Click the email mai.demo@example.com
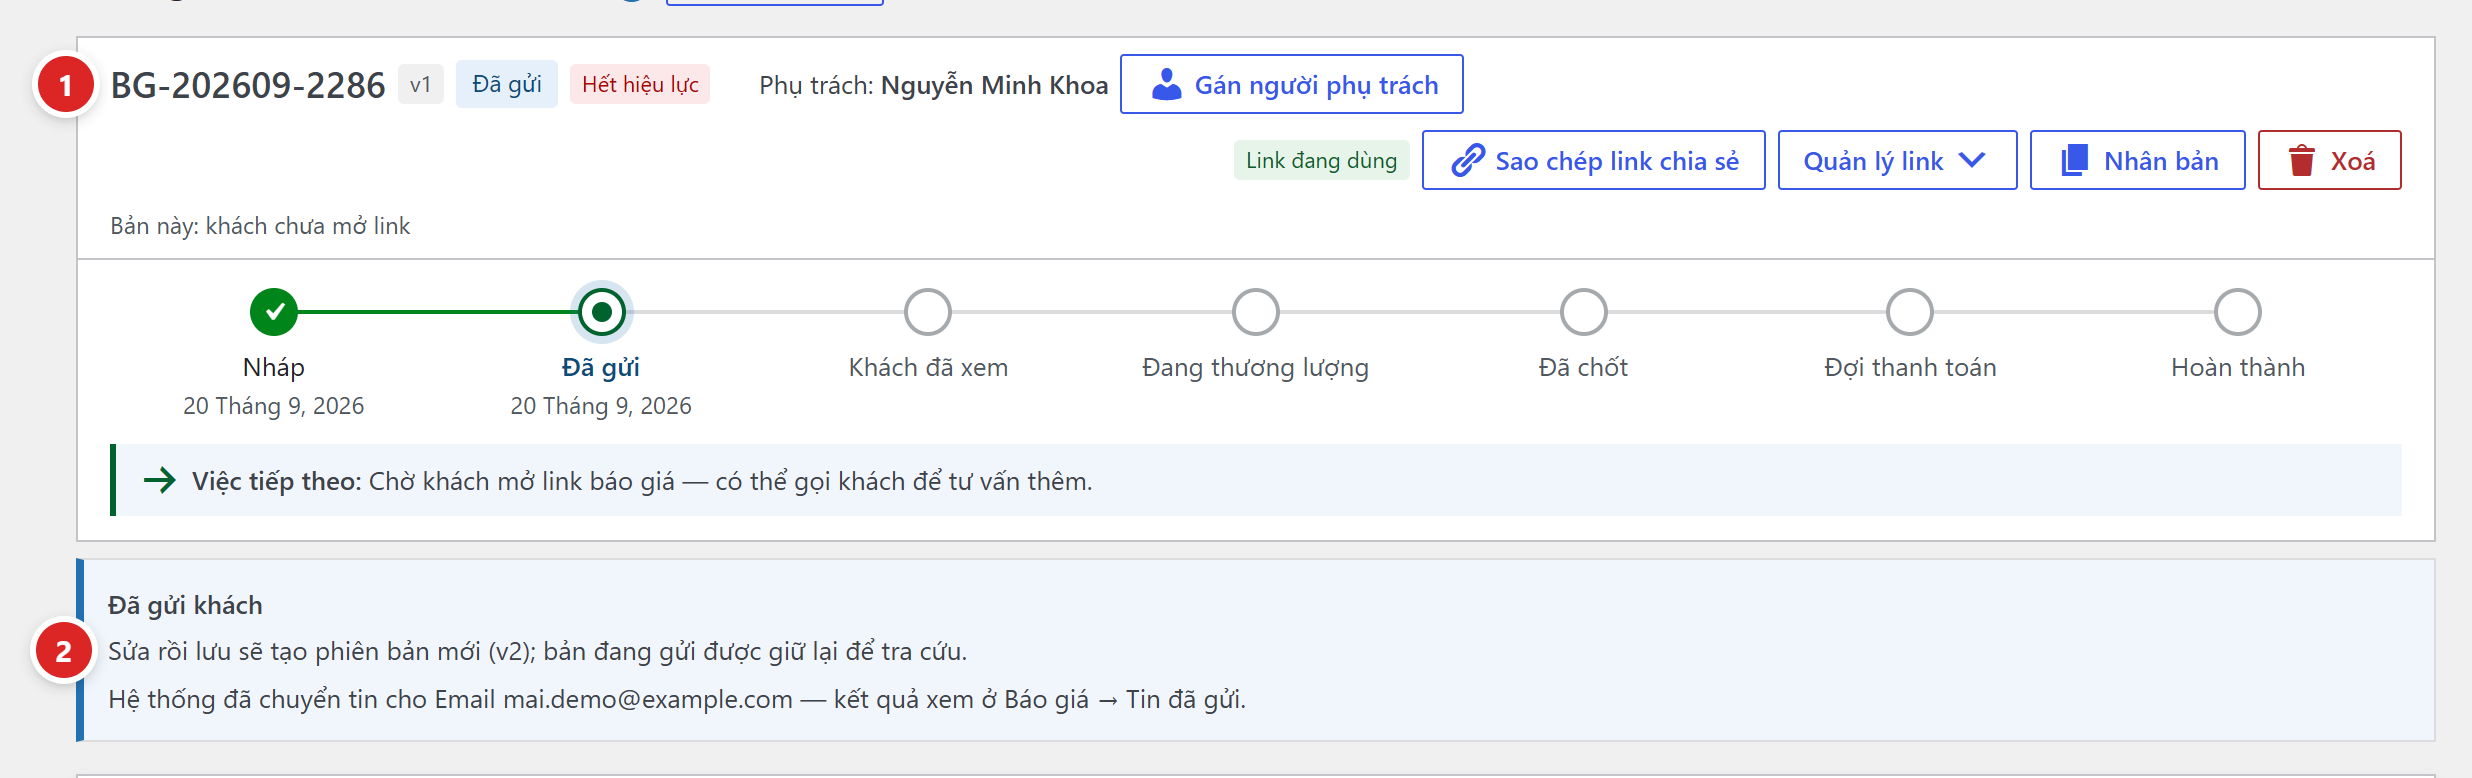 648,699
